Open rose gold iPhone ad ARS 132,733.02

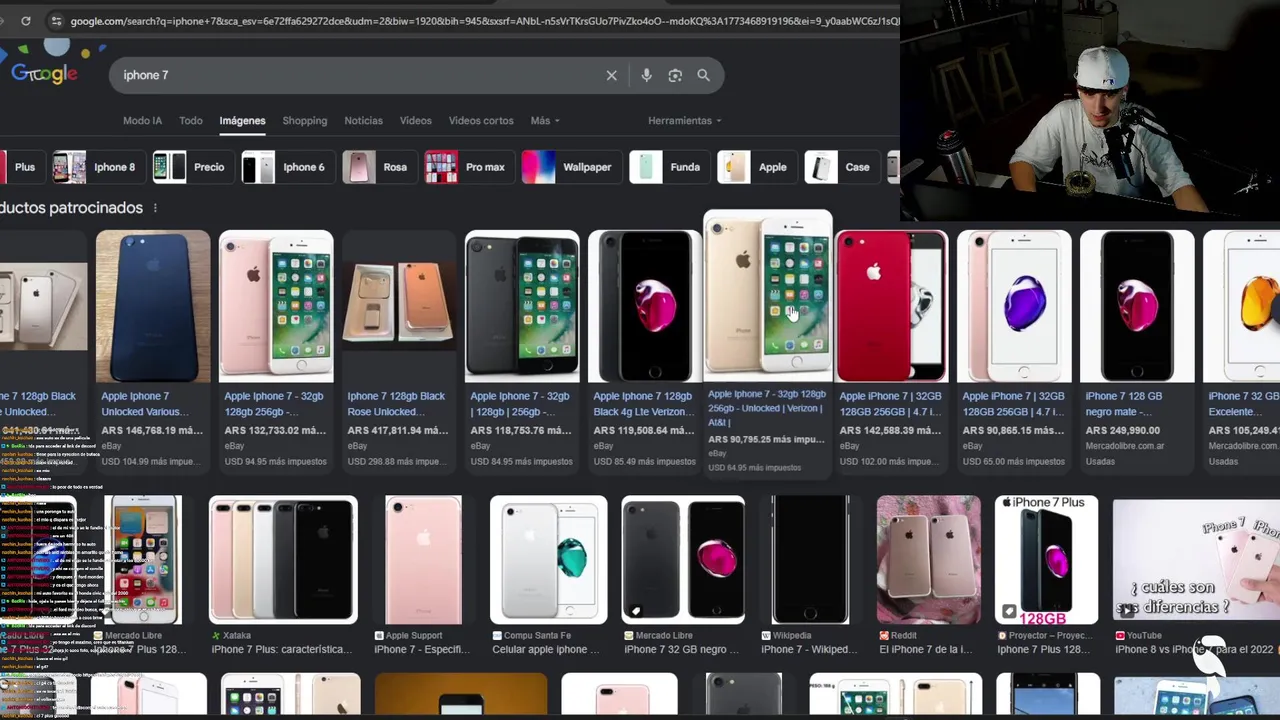pos(276,306)
